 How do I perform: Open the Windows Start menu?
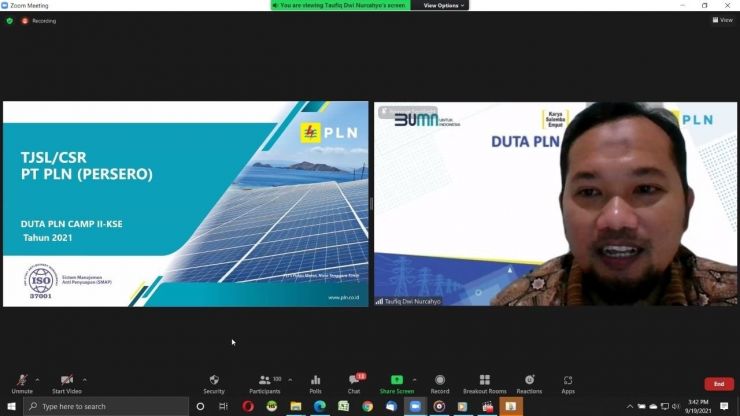pos(11,406)
